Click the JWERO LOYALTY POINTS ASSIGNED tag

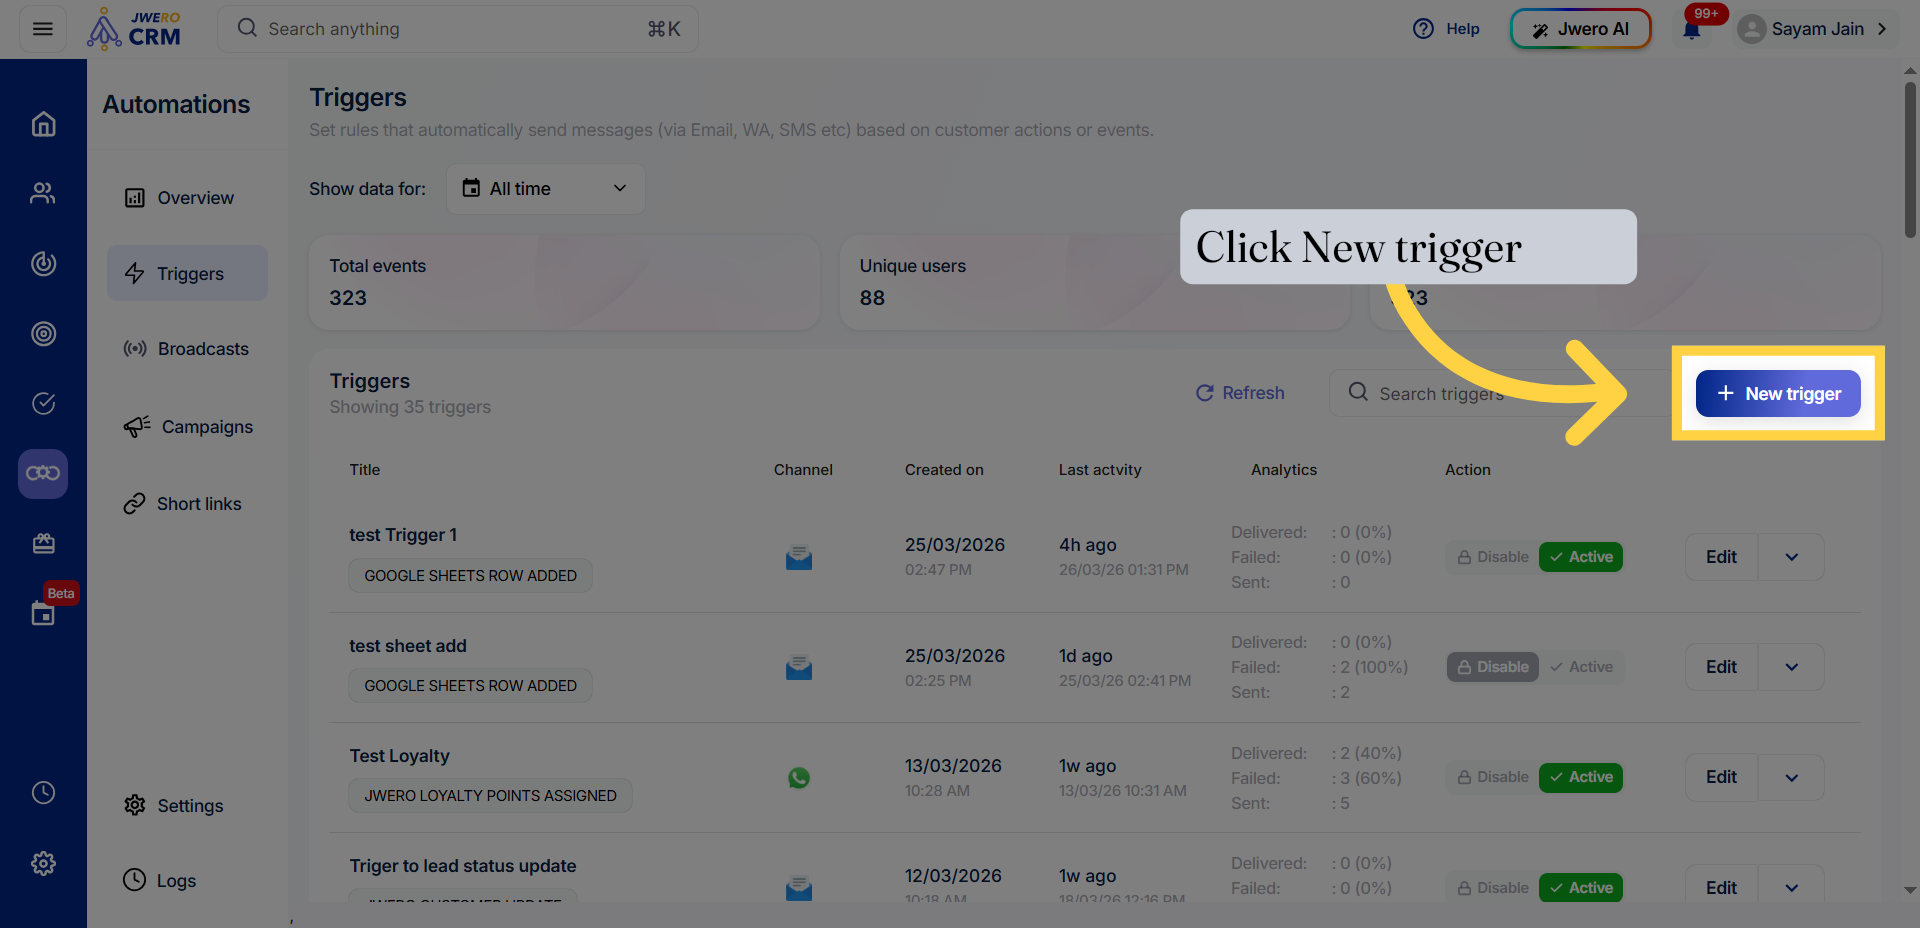point(490,795)
